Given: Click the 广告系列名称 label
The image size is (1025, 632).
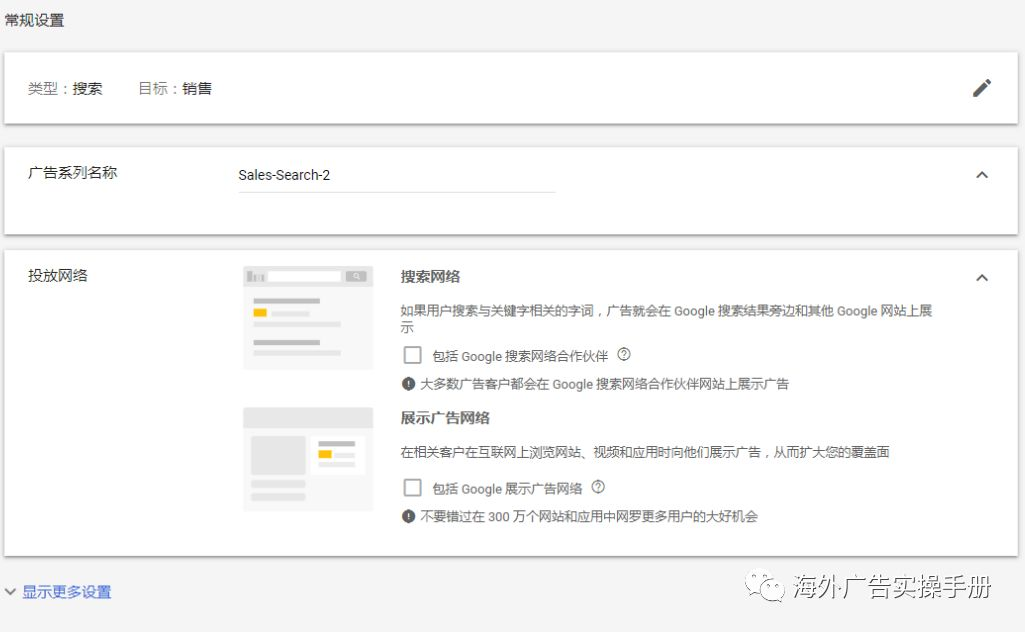Looking at the screenshot, I should [73, 173].
